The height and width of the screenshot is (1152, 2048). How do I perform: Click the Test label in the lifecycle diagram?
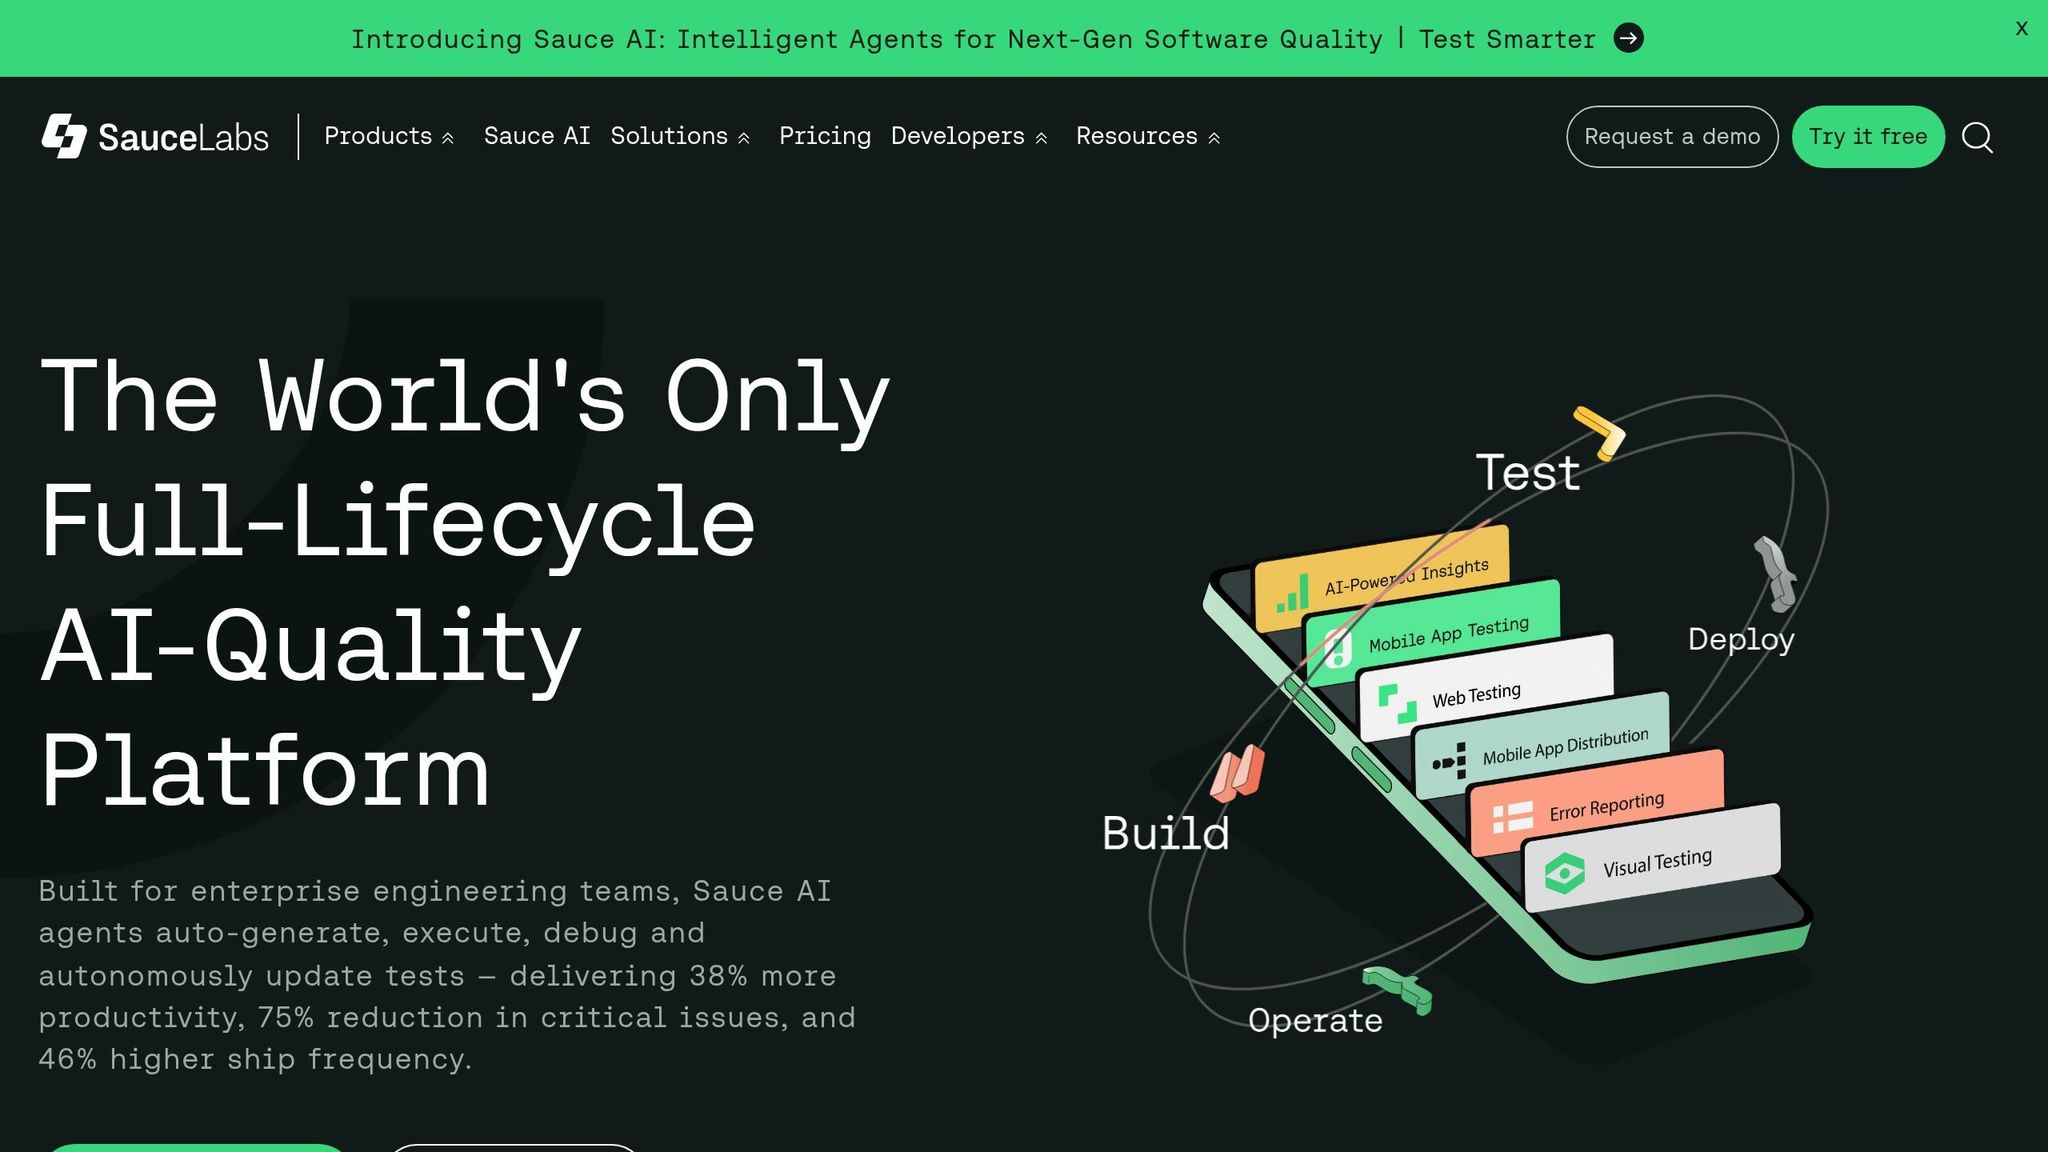pos(1528,473)
